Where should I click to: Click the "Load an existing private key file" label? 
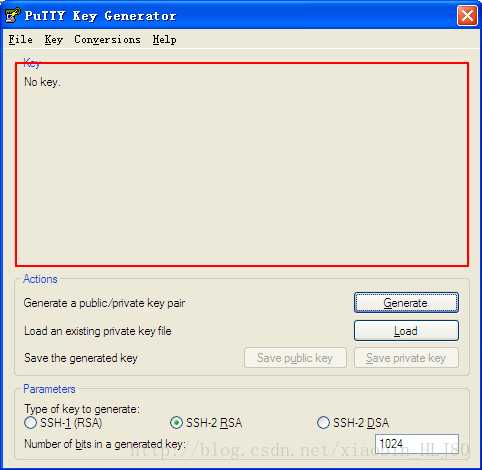coord(98,331)
